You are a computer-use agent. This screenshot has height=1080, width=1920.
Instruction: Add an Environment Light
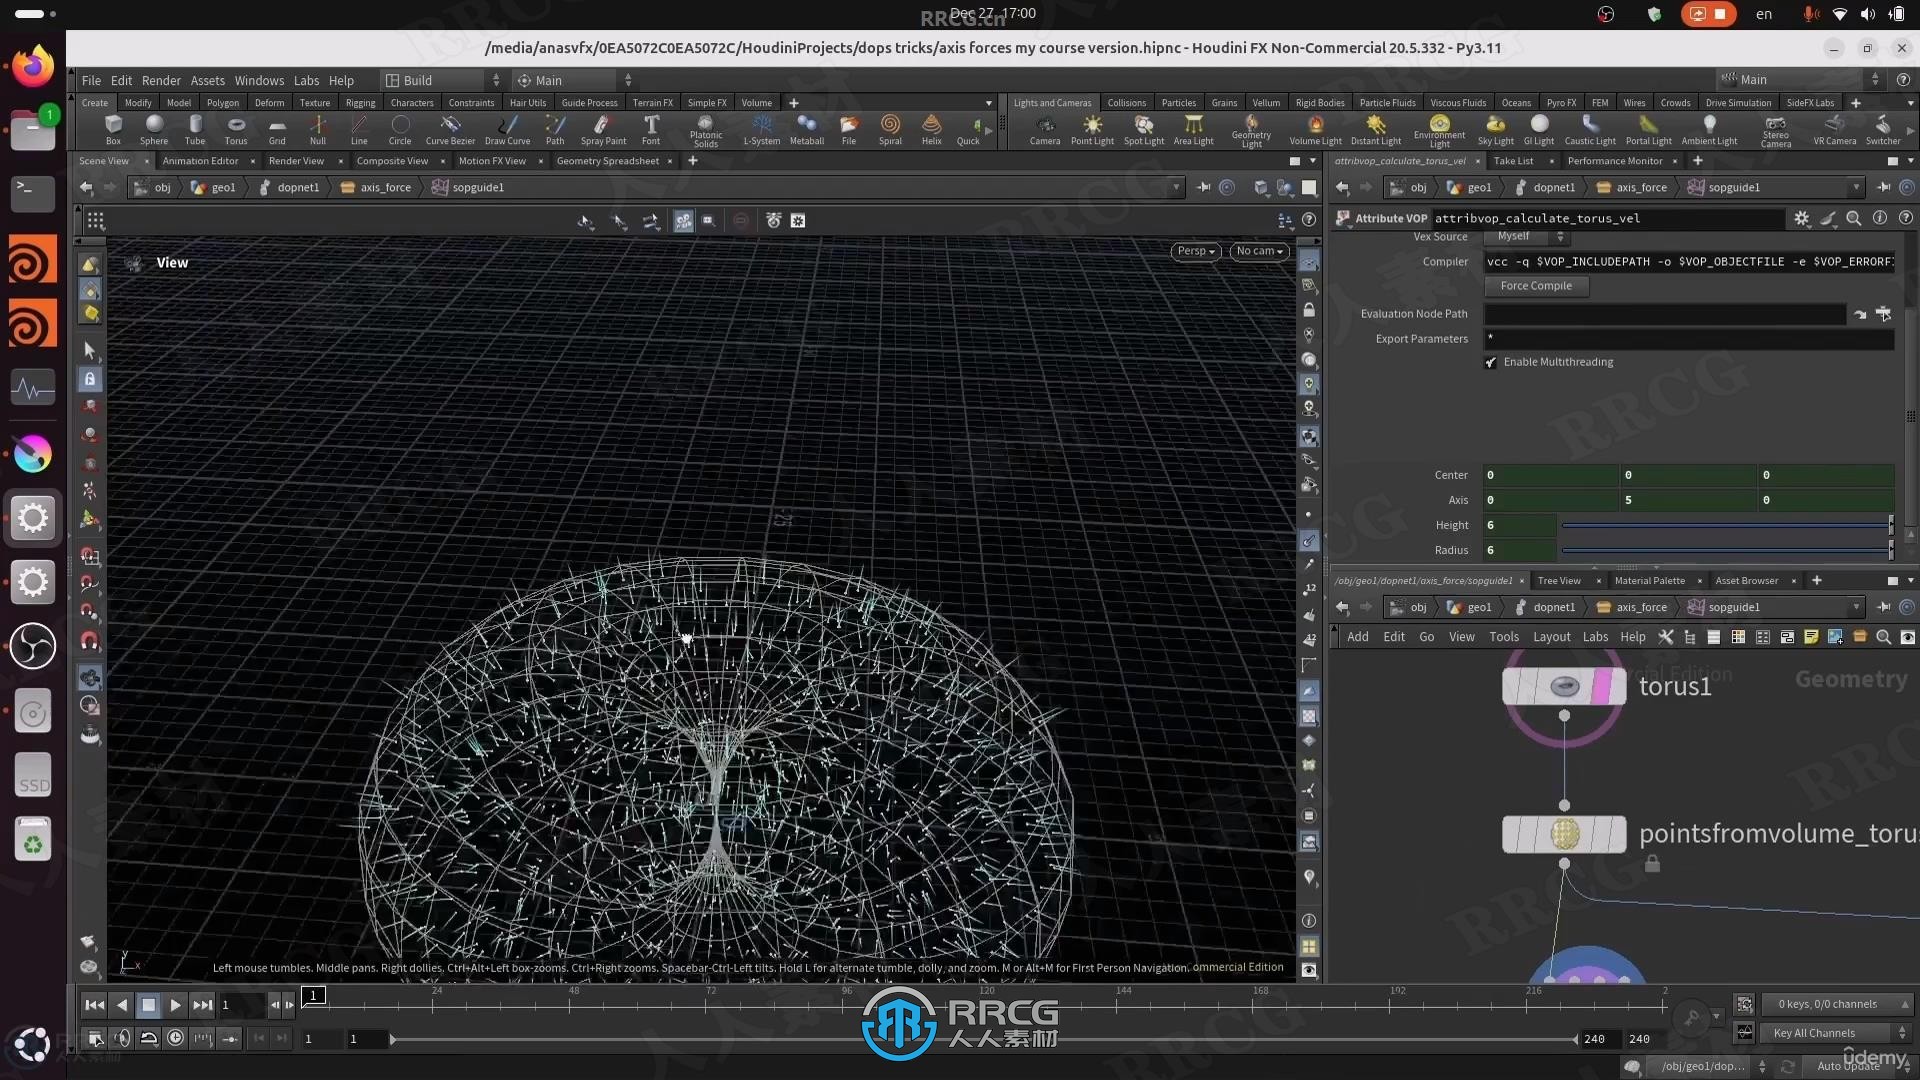pyautogui.click(x=1439, y=130)
